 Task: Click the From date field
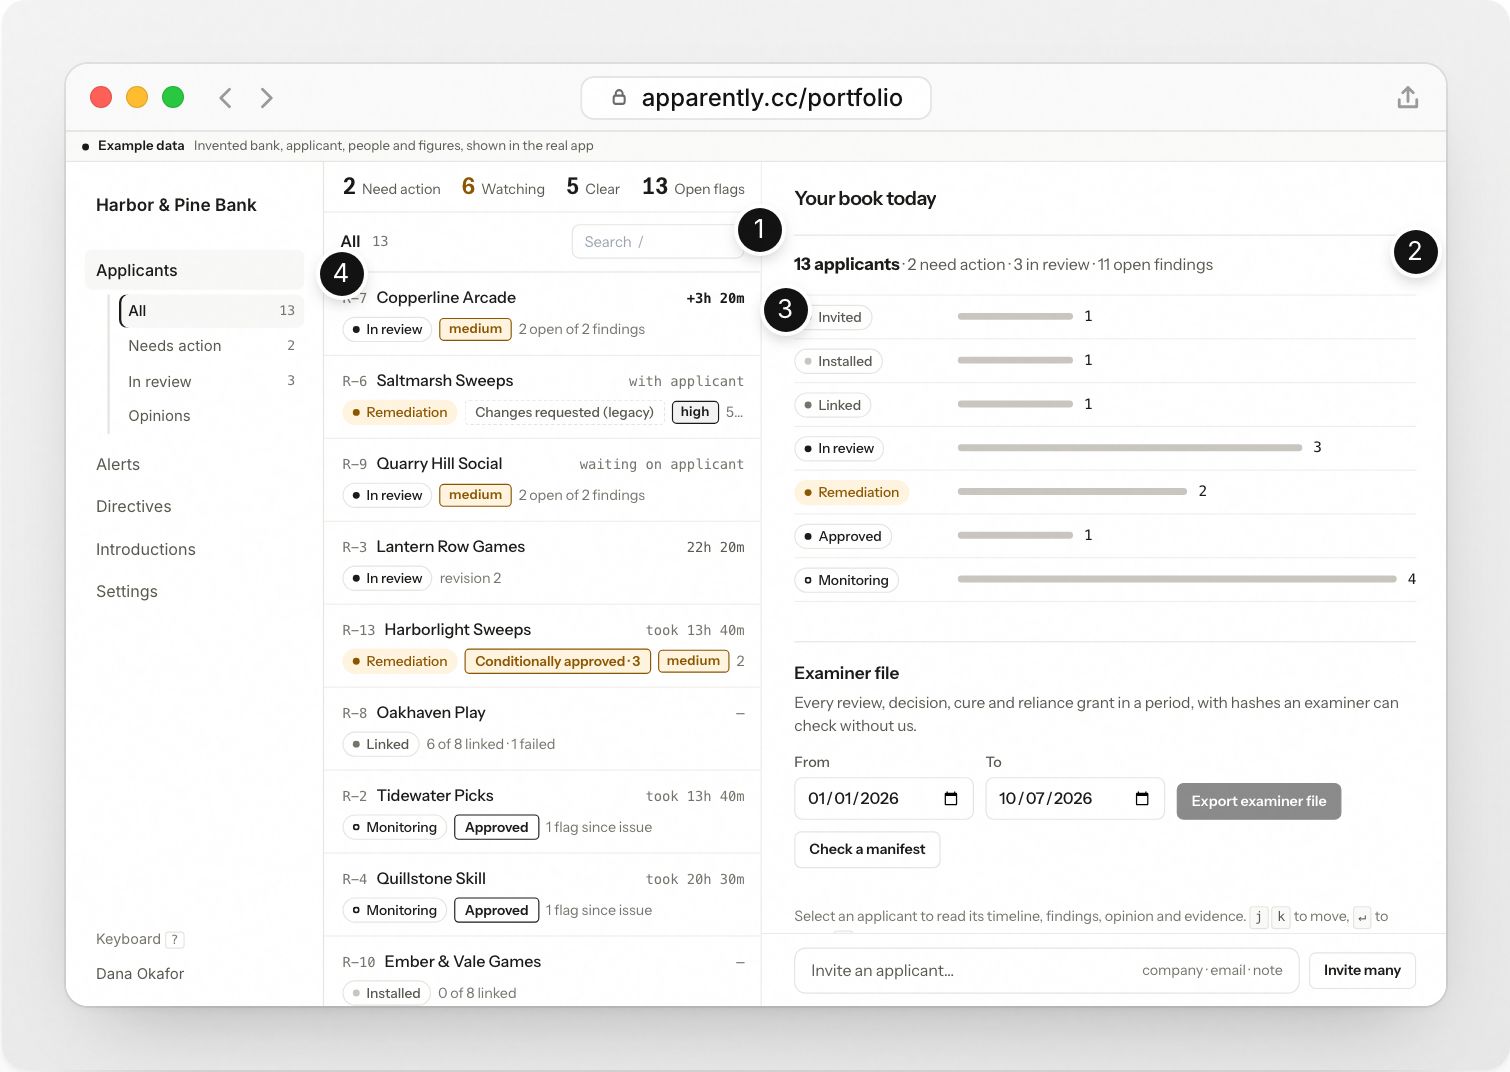click(x=883, y=798)
